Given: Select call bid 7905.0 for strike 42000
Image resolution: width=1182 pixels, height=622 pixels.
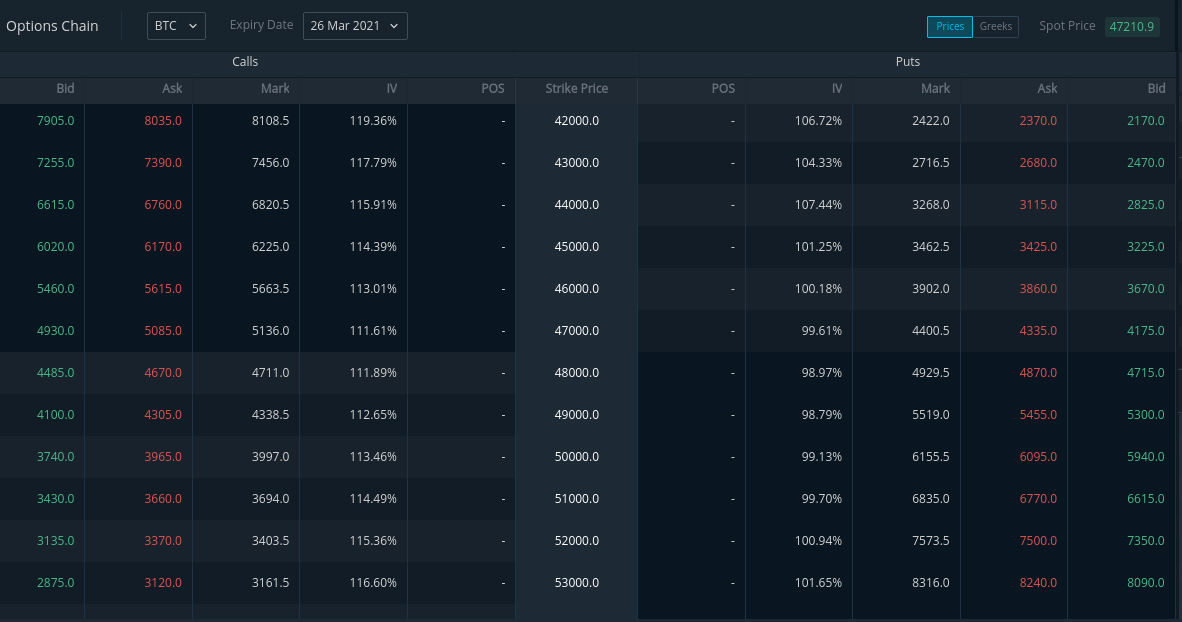Looking at the screenshot, I should coord(56,121).
